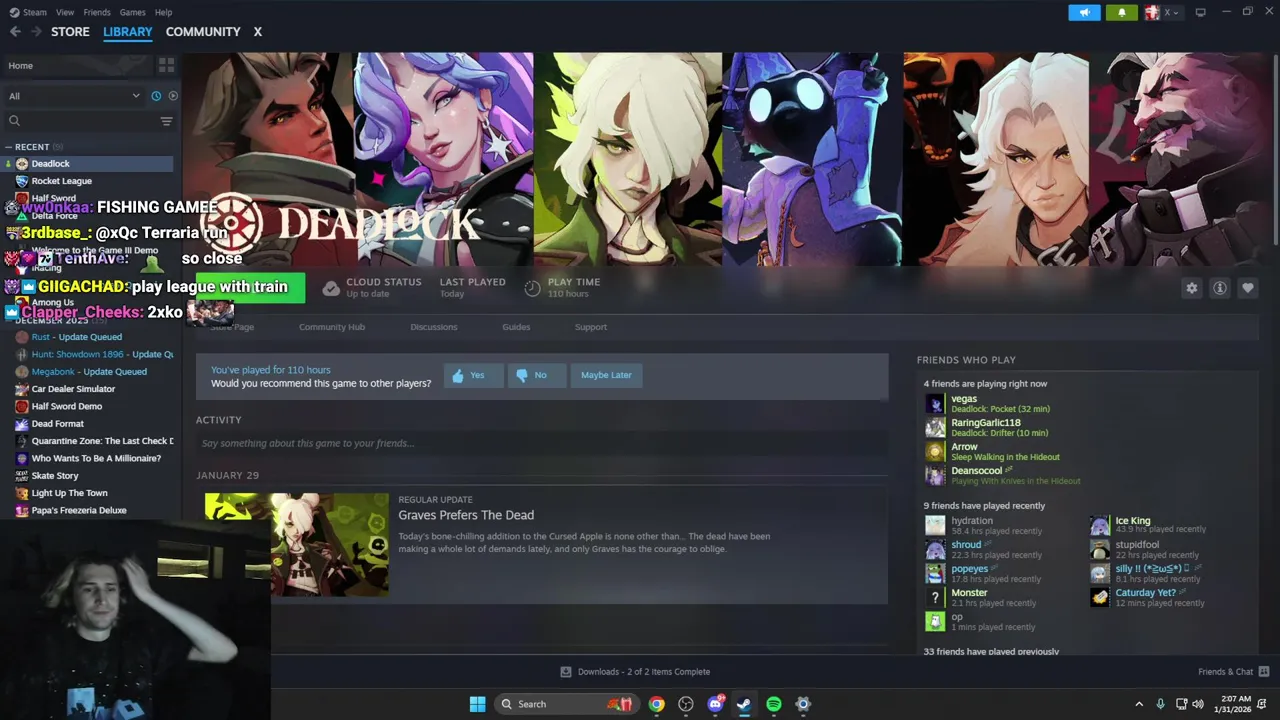The image size is (1280, 720).
Task: Recommend the game with Yes thumbs up
Action: (474, 375)
